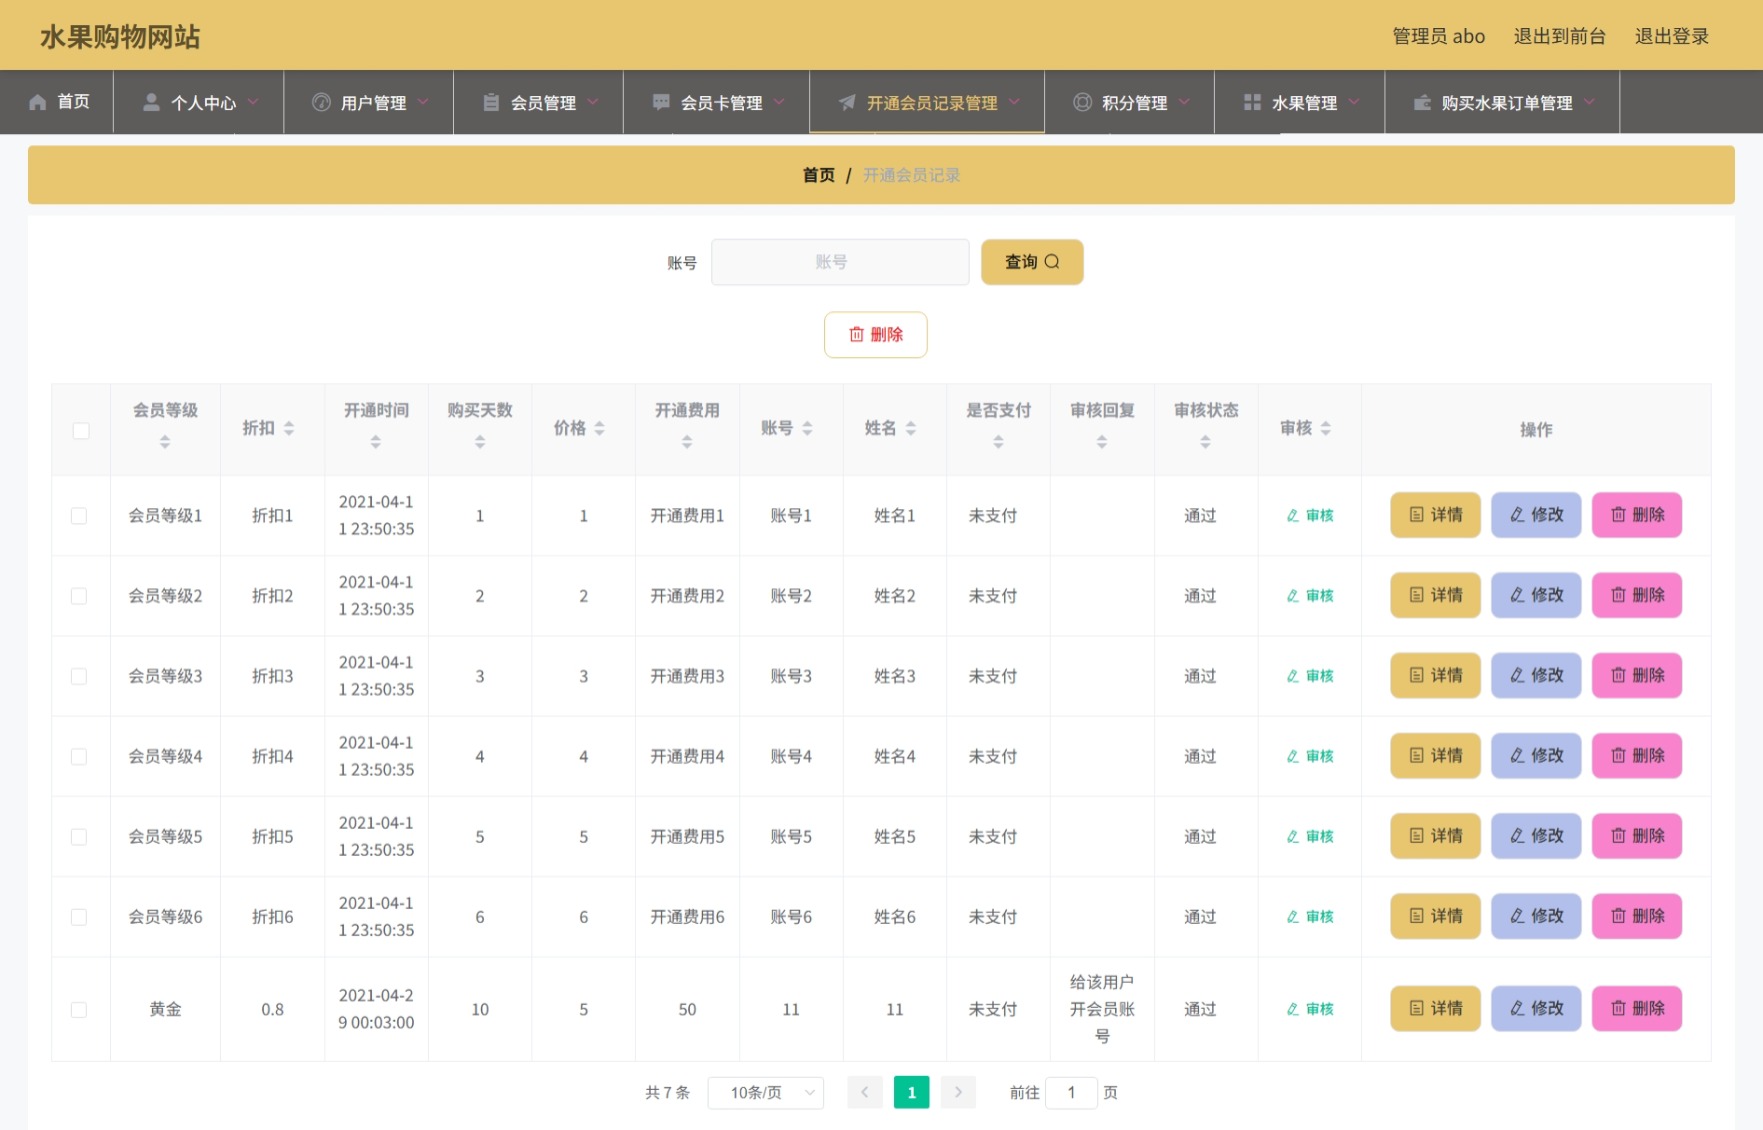This screenshot has height=1130, width=1763.
Task: Check the checkbox for 会员等级4 row
Action: (x=79, y=757)
